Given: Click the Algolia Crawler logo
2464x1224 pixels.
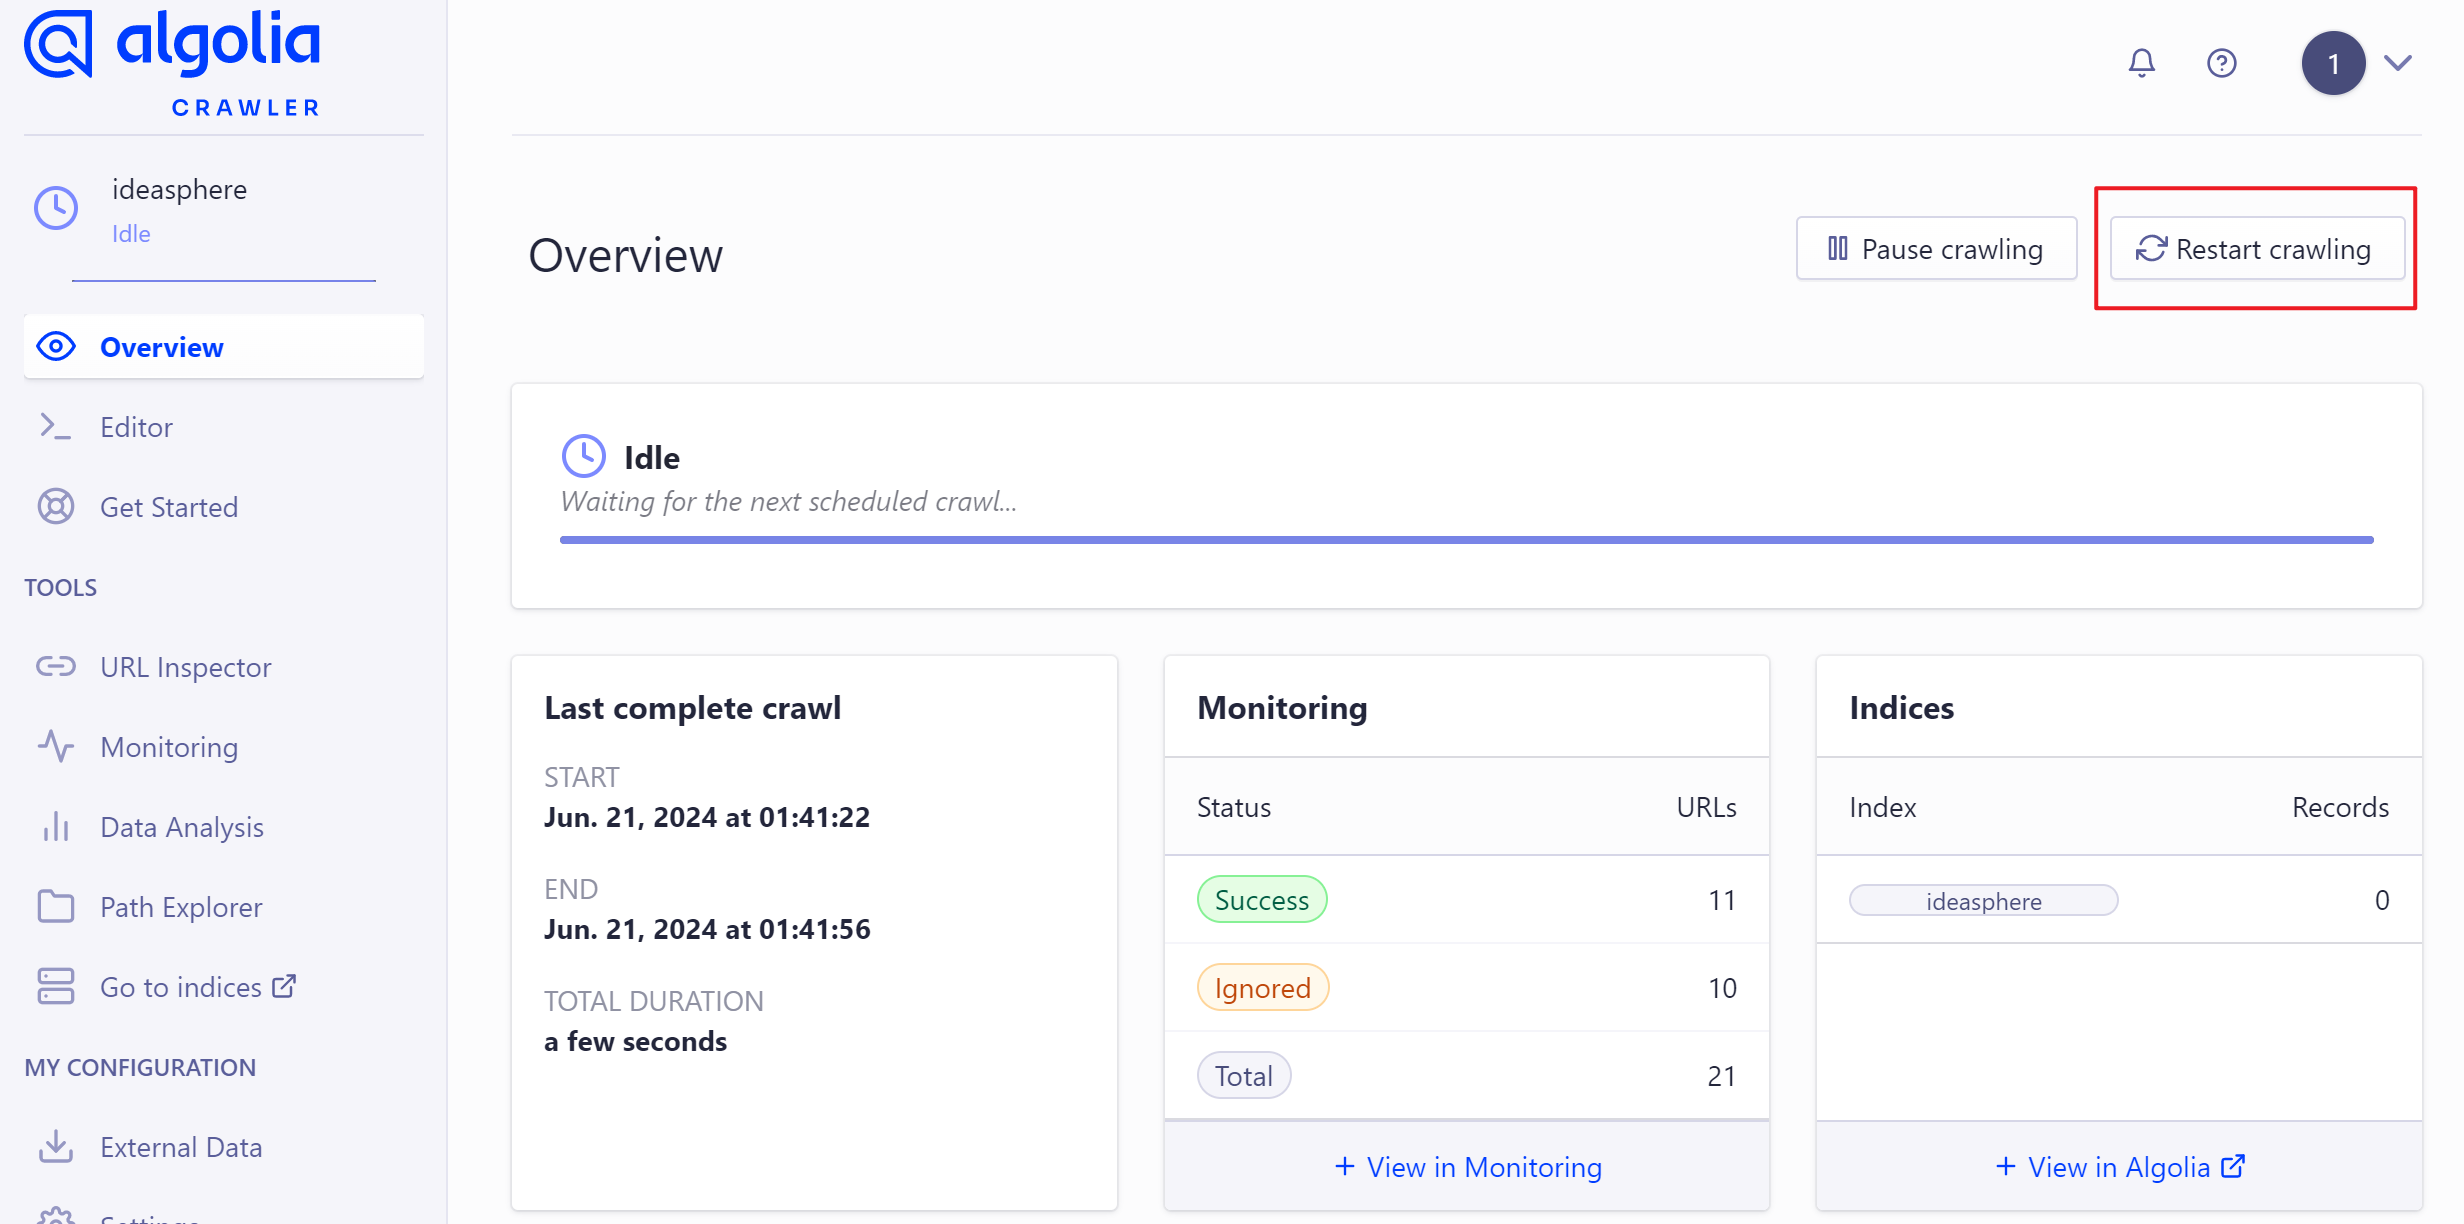Looking at the screenshot, I should pos(172,63).
